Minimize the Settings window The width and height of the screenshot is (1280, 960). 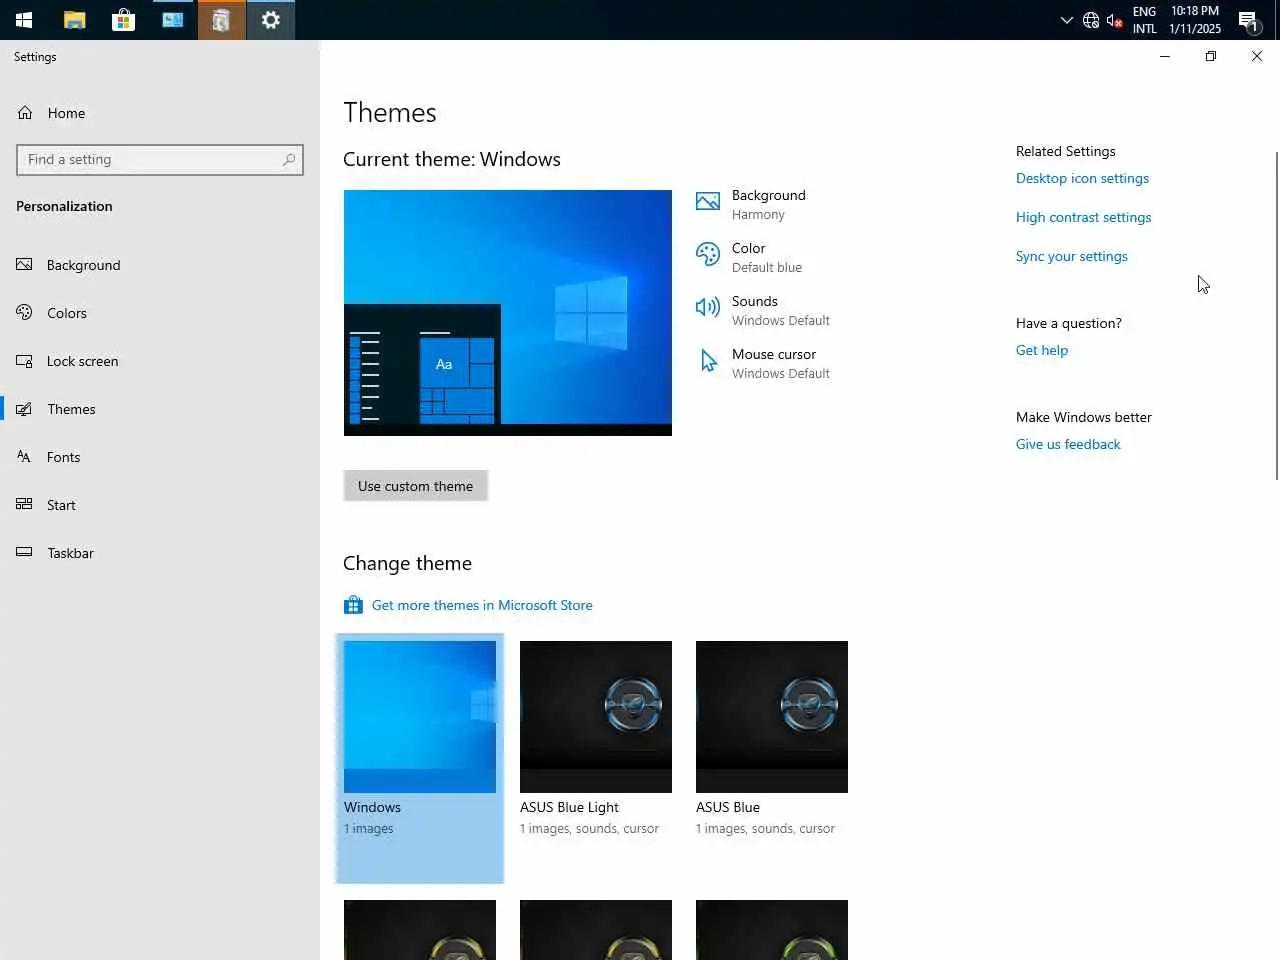click(x=1164, y=57)
